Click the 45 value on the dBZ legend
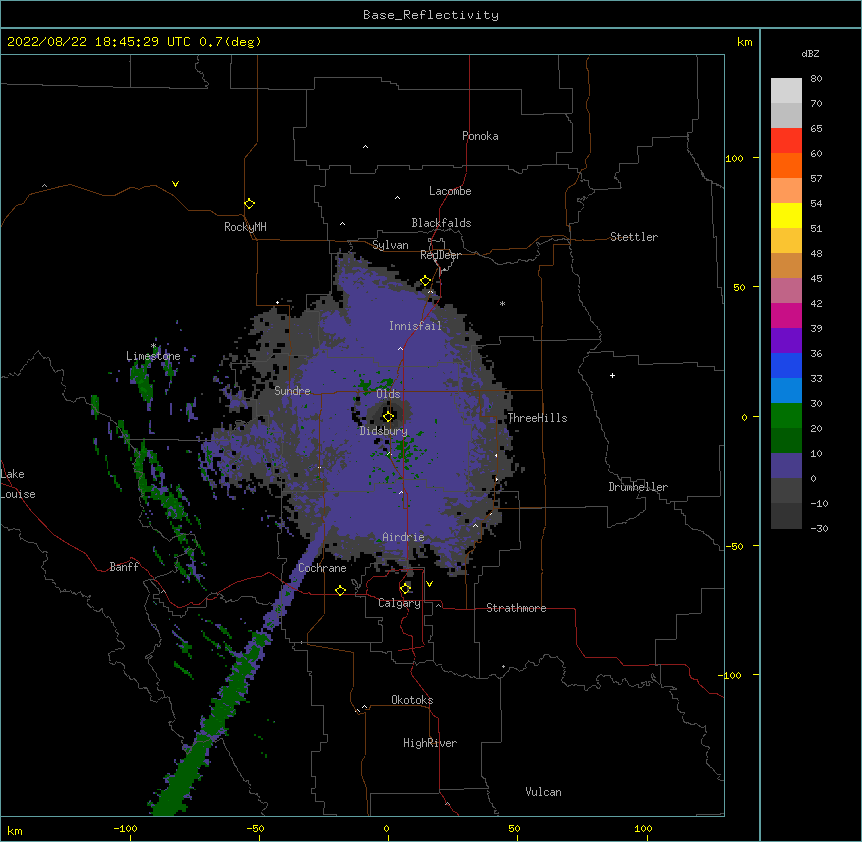 click(x=816, y=279)
